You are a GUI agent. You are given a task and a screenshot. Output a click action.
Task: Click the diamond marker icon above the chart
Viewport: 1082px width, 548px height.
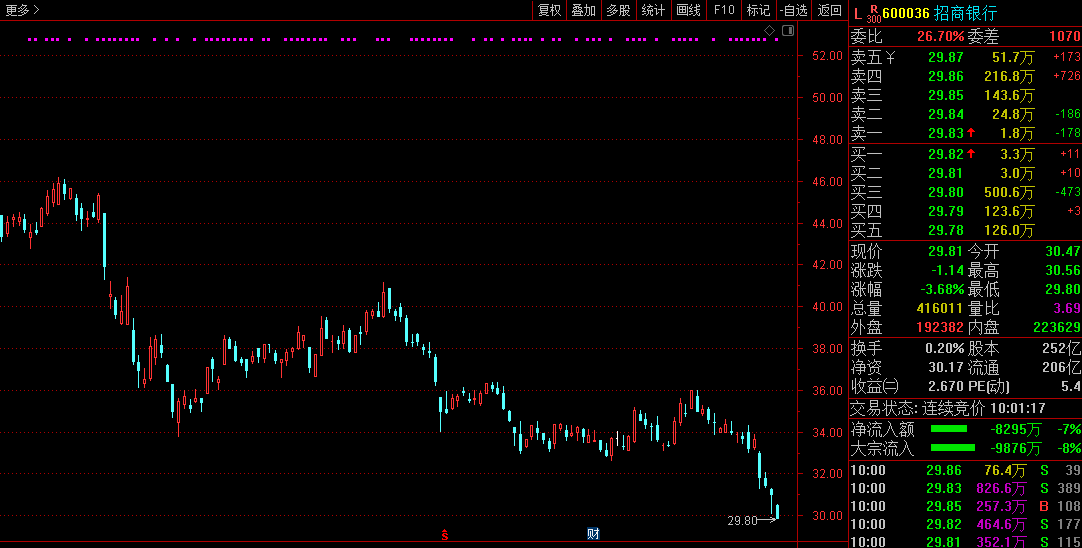tap(771, 31)
